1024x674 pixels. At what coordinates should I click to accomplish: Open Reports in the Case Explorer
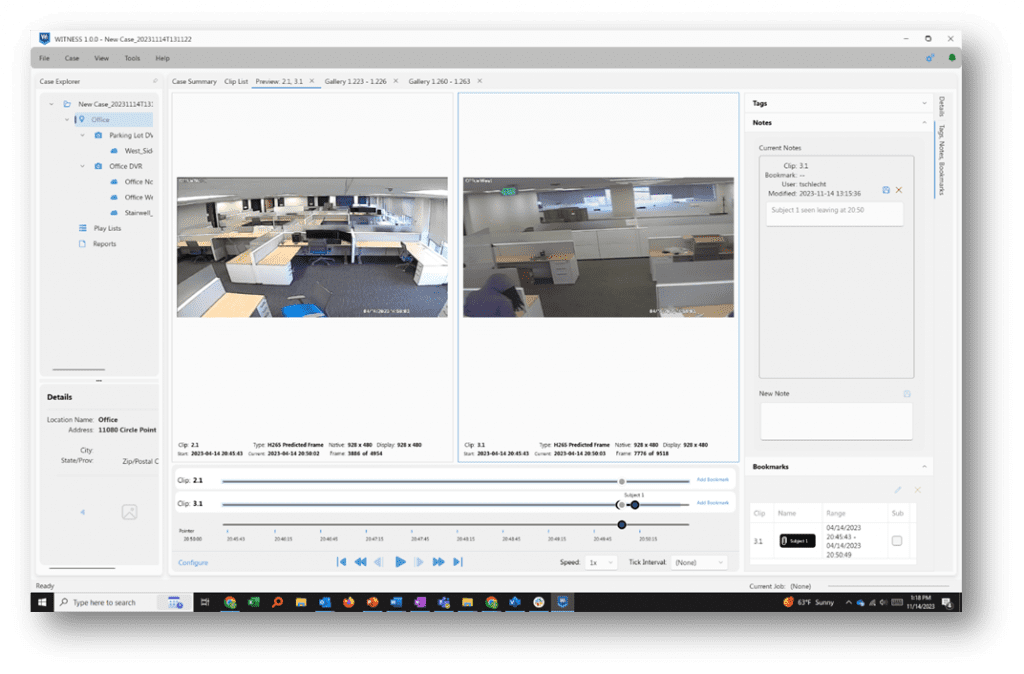pos(104,243)
